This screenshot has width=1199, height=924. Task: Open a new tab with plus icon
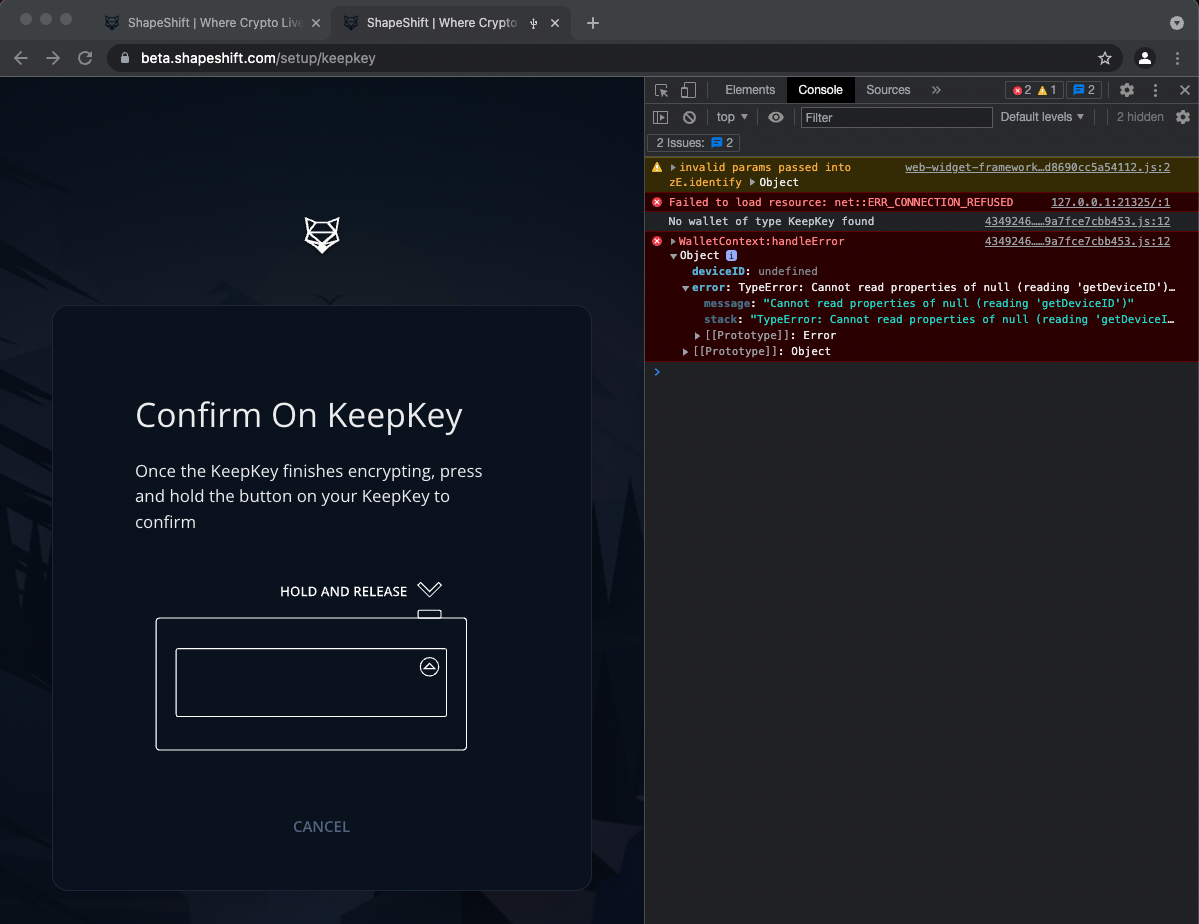593,23
